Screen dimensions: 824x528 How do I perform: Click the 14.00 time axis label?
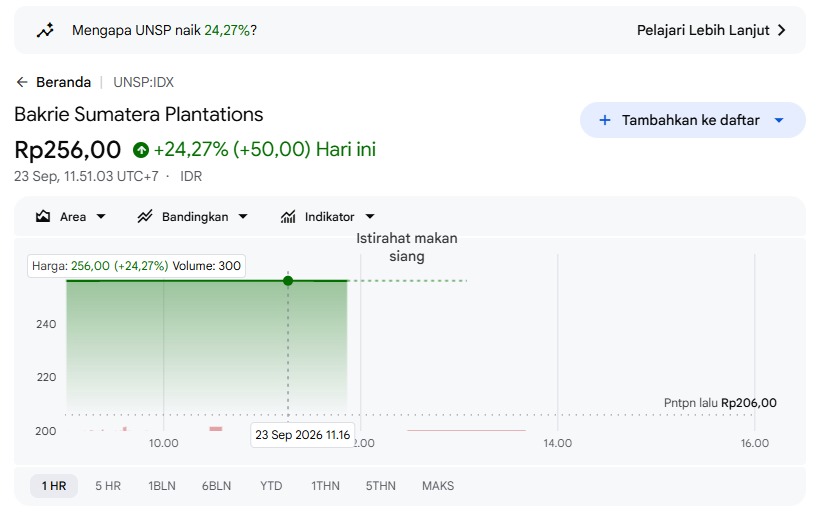click(558, 443)
